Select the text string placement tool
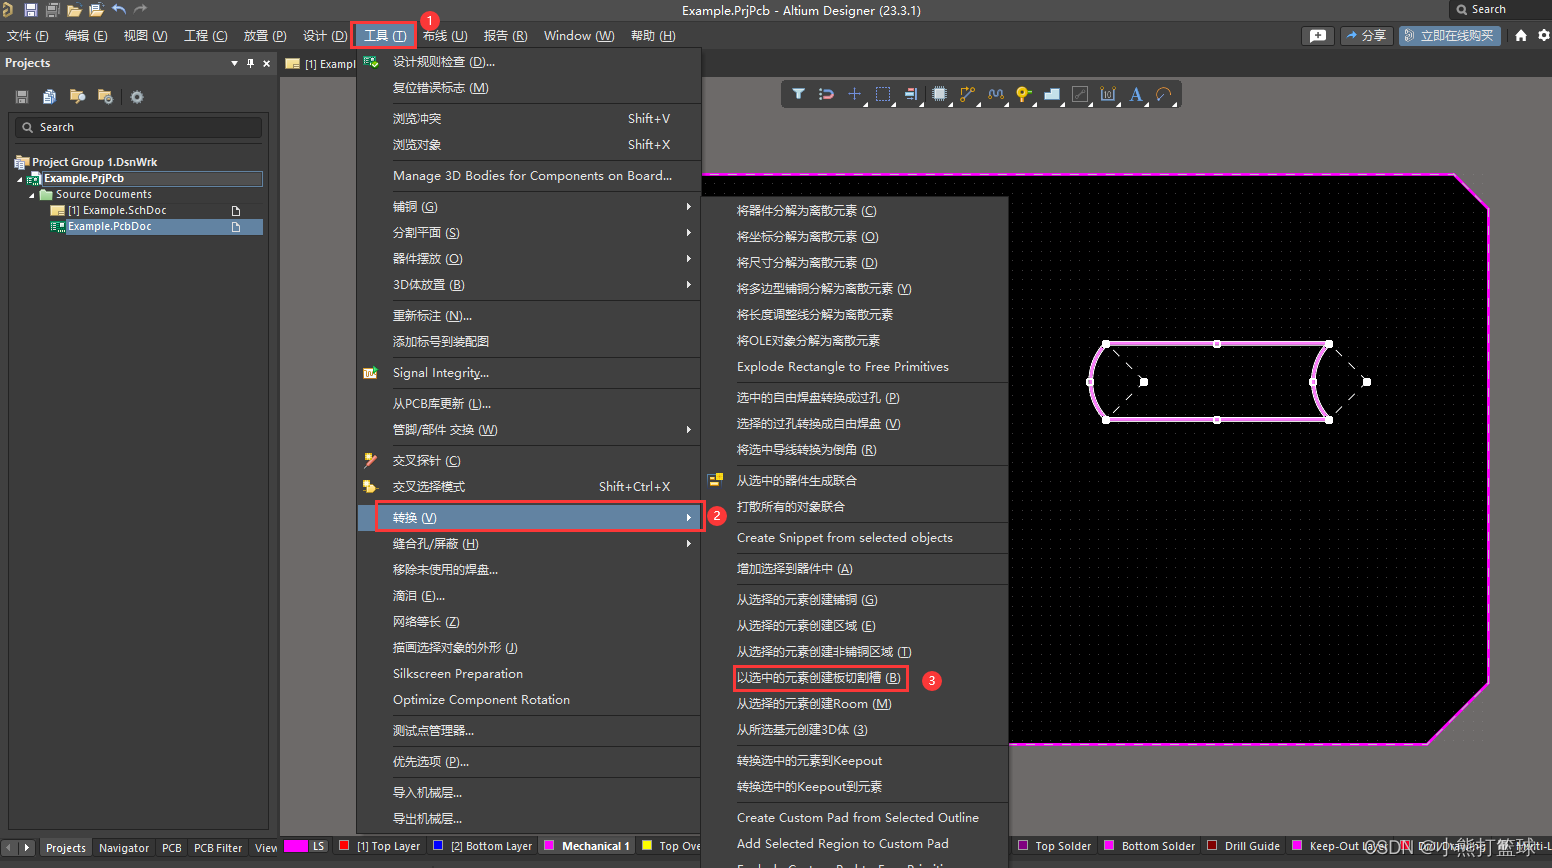This screenshot has width=1552, height=868. point(1135,93)
